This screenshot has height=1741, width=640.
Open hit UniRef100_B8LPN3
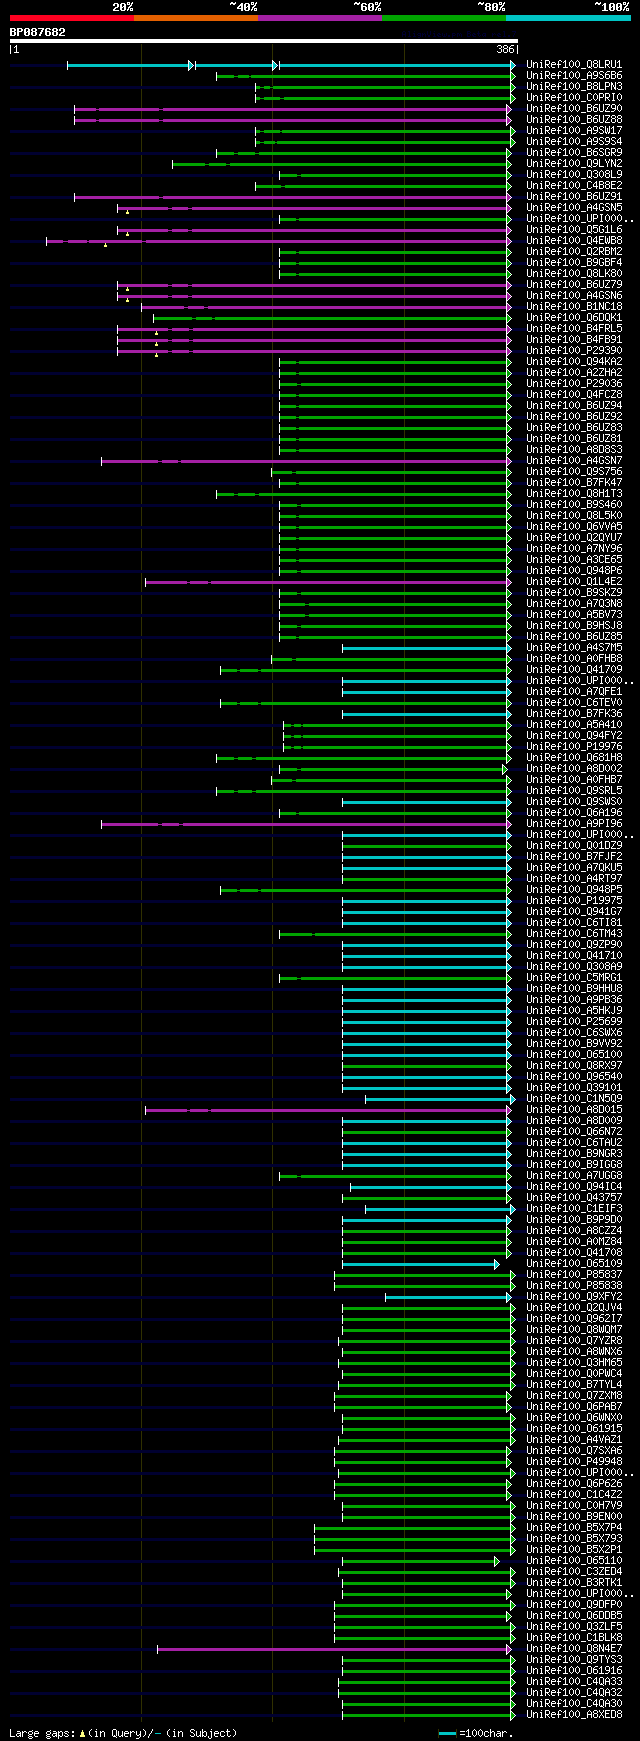[574, 87]
